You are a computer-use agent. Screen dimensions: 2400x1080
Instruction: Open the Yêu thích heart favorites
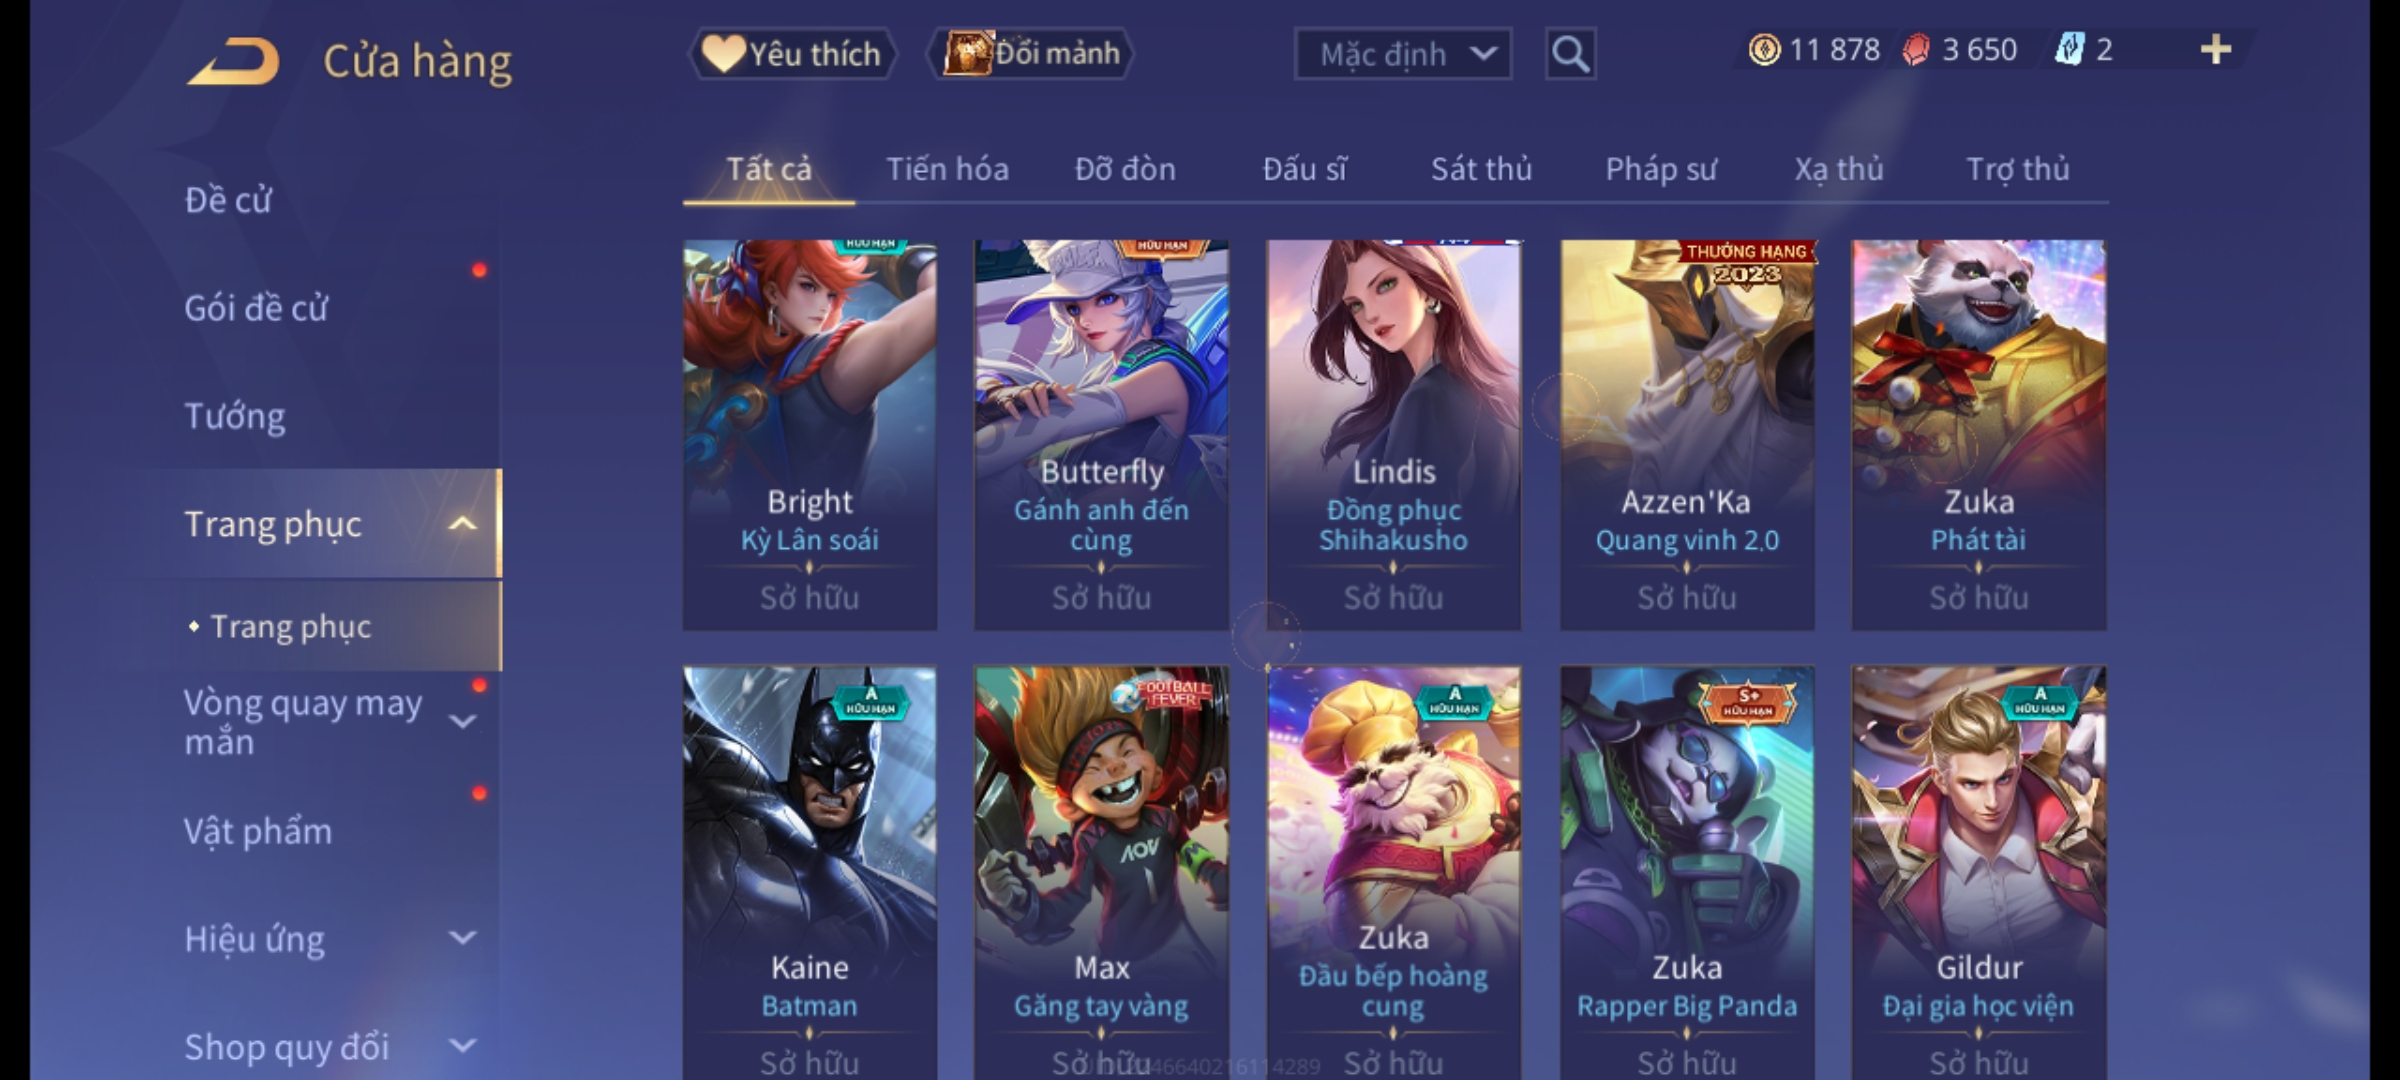pyautogui.click(x=792, y=53)
